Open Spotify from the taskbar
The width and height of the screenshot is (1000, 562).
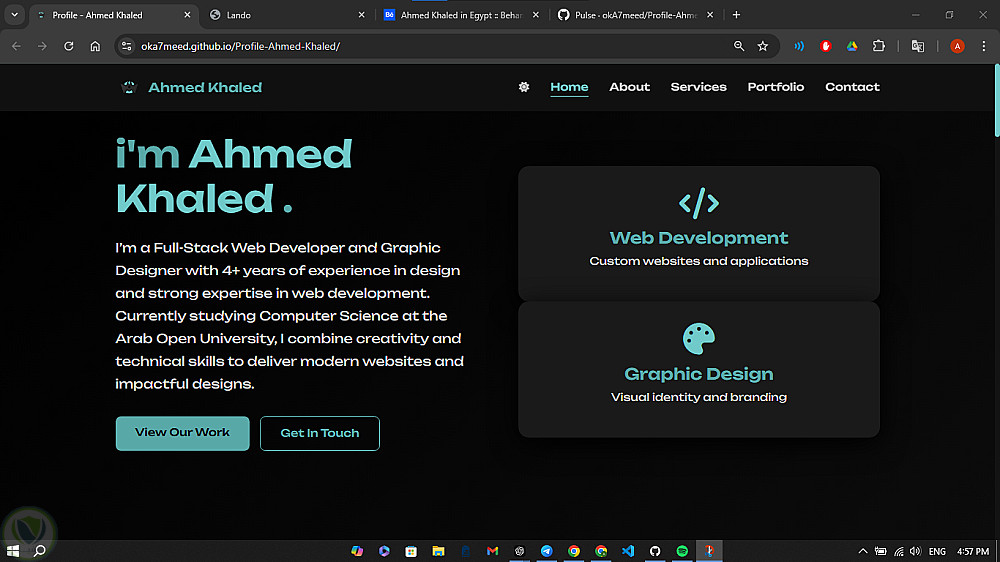point(682,551)
